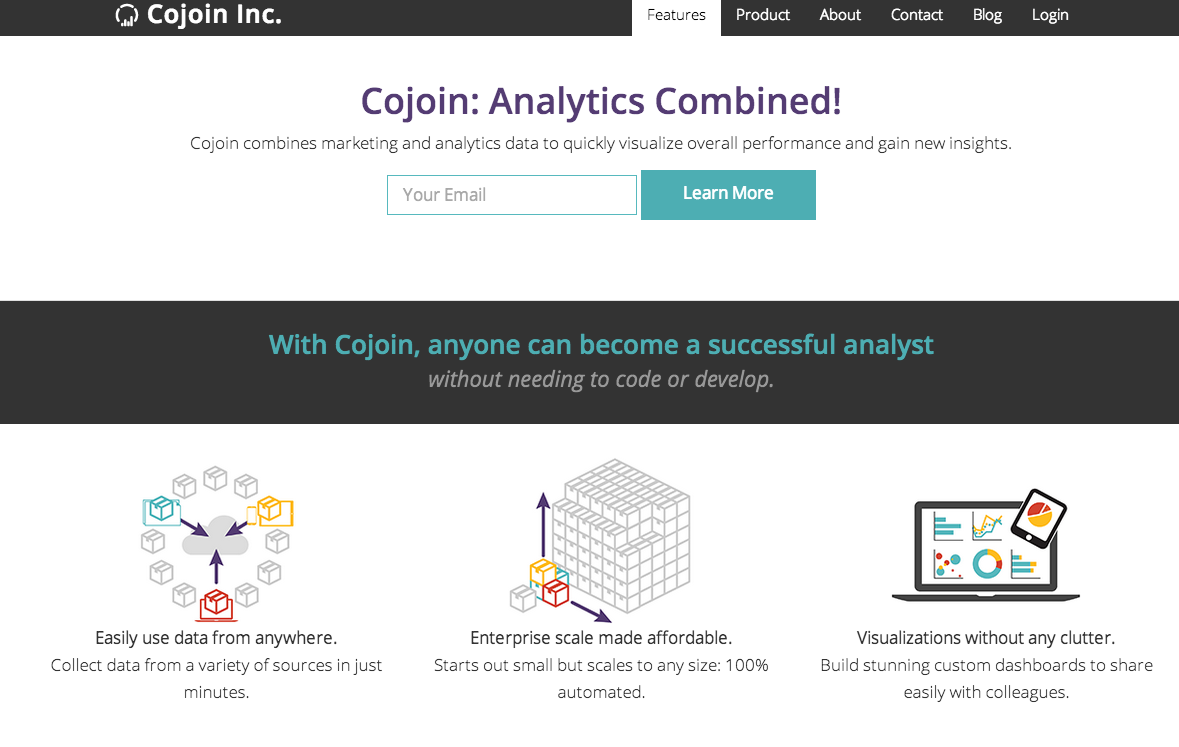The image size is (1179, 747).
Task: Click the "Visualizations without any clutter" heading
Action: (x=986, y=638)
